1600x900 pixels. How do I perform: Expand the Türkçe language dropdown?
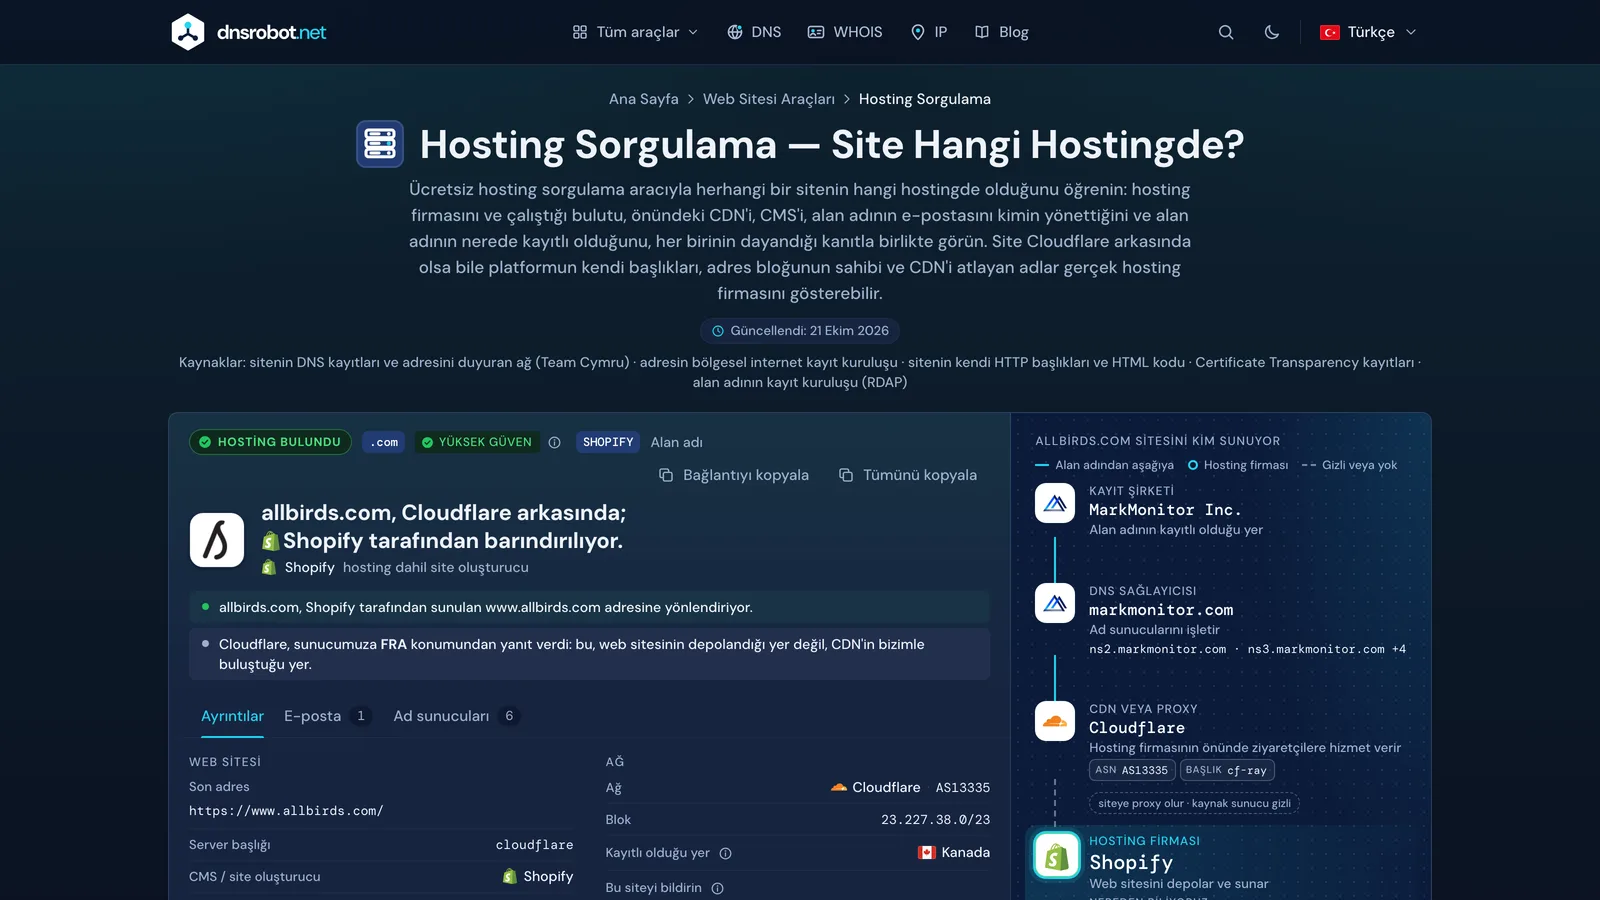[x=1368, y=32]
